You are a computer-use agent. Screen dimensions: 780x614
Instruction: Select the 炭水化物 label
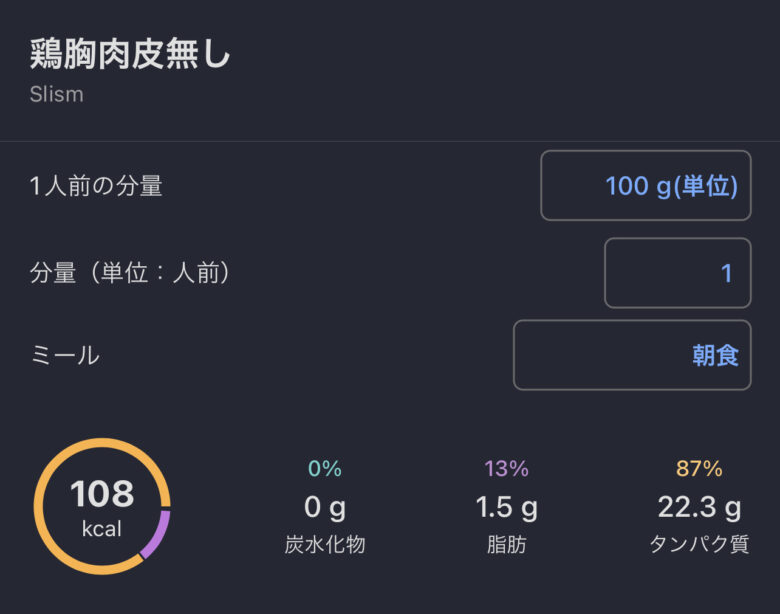coord(325,544)
